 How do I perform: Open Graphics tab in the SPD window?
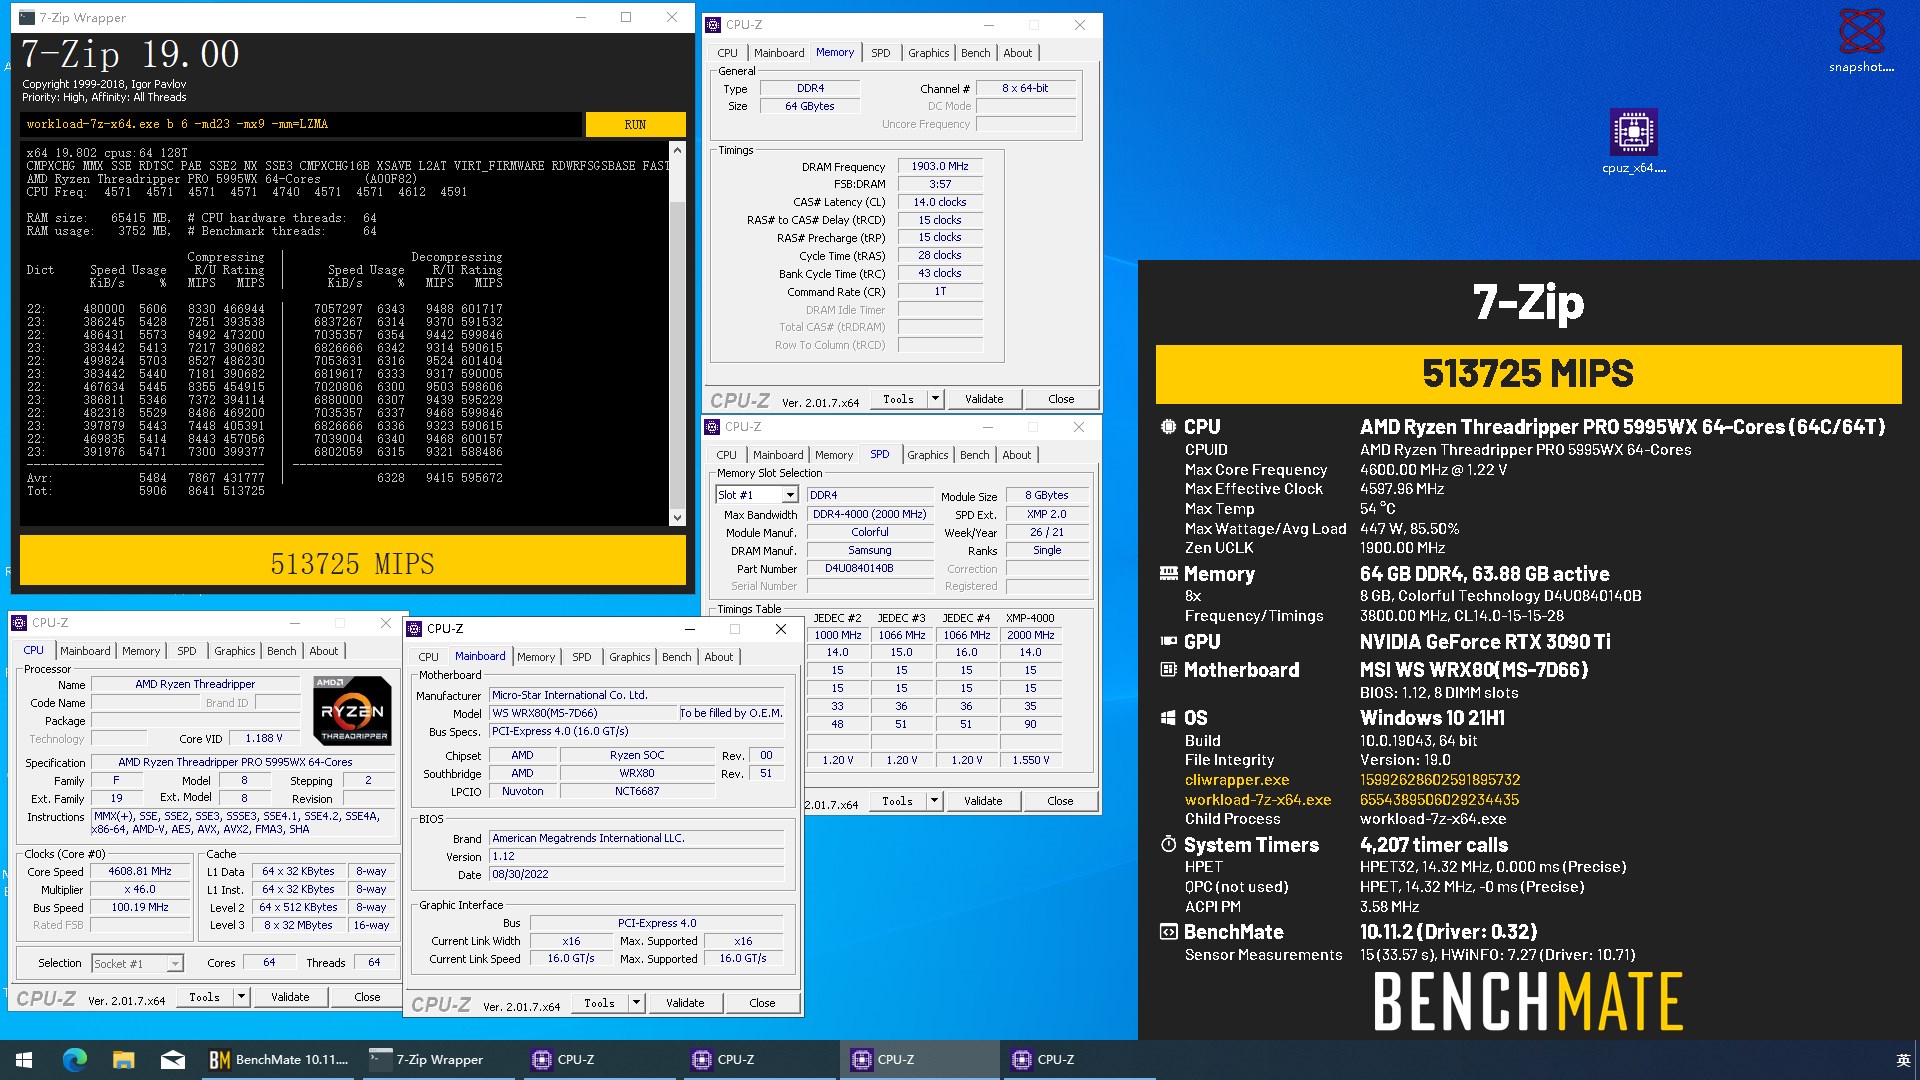(928, 455)
